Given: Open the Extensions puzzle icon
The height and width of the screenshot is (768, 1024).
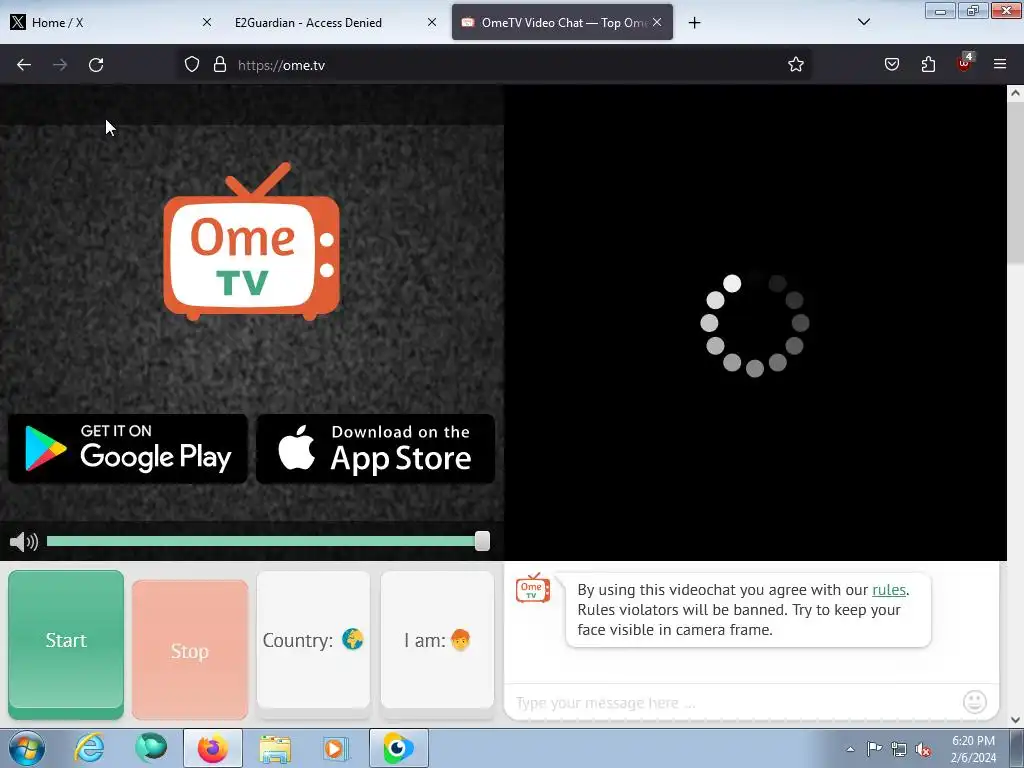Looking at the screenshot, I should [x=928, y=64].
